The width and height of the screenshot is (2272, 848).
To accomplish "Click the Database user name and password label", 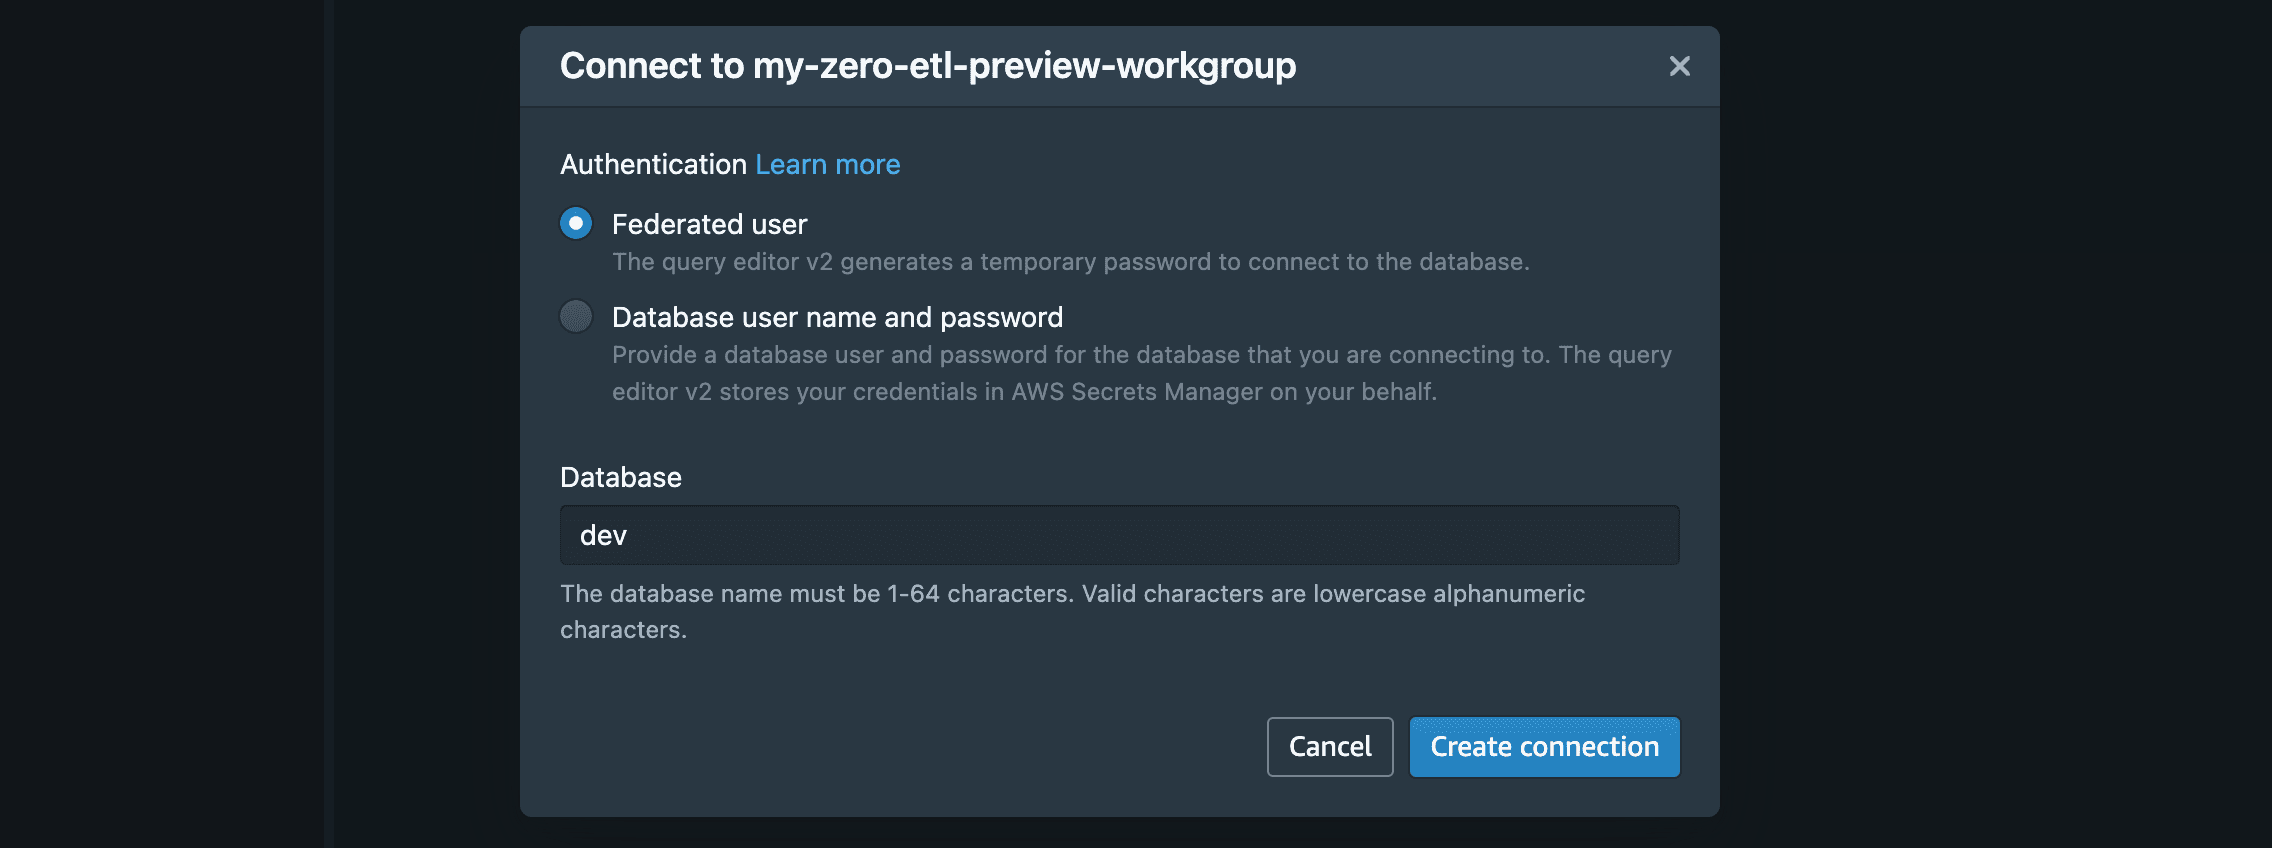I will [x=837, y=317].
